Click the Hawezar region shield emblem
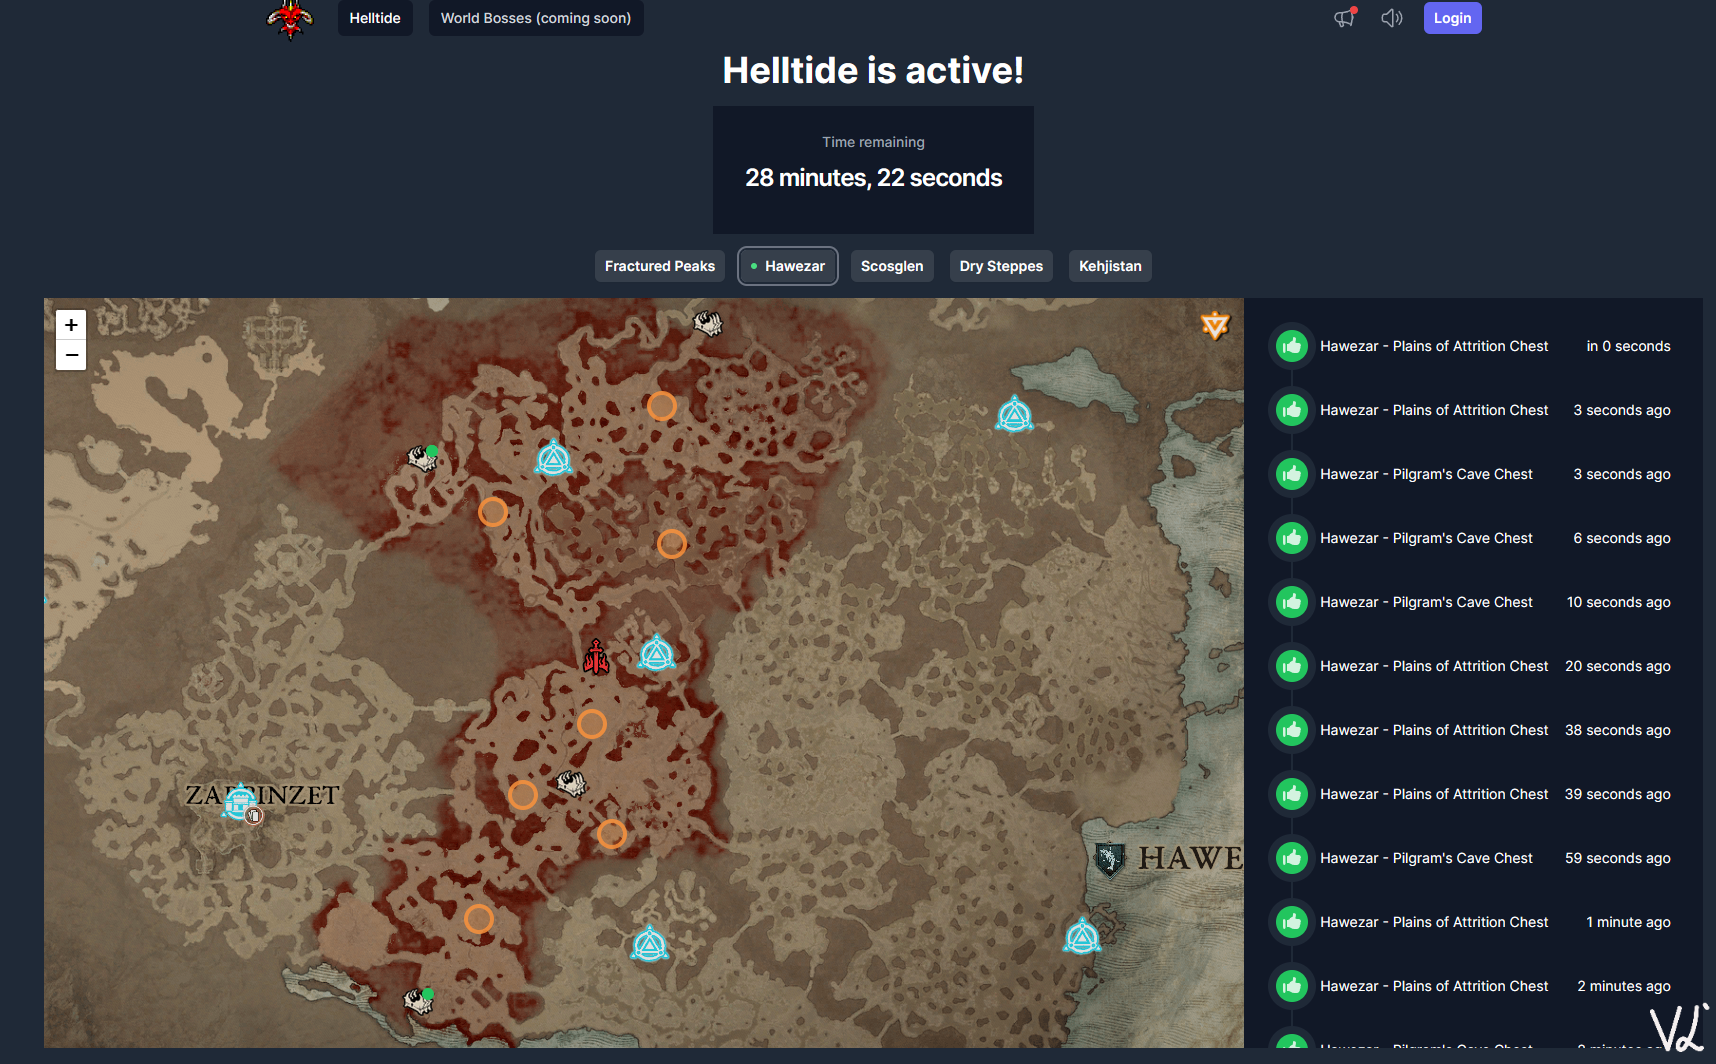The width and height of the screenshot is (1716, 1064). tap(1109, 859)
